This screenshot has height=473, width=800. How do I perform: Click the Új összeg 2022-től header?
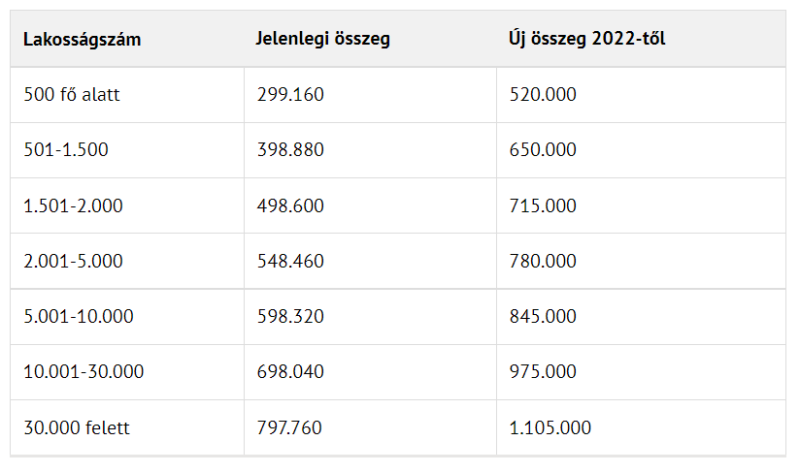coord(586,40)
